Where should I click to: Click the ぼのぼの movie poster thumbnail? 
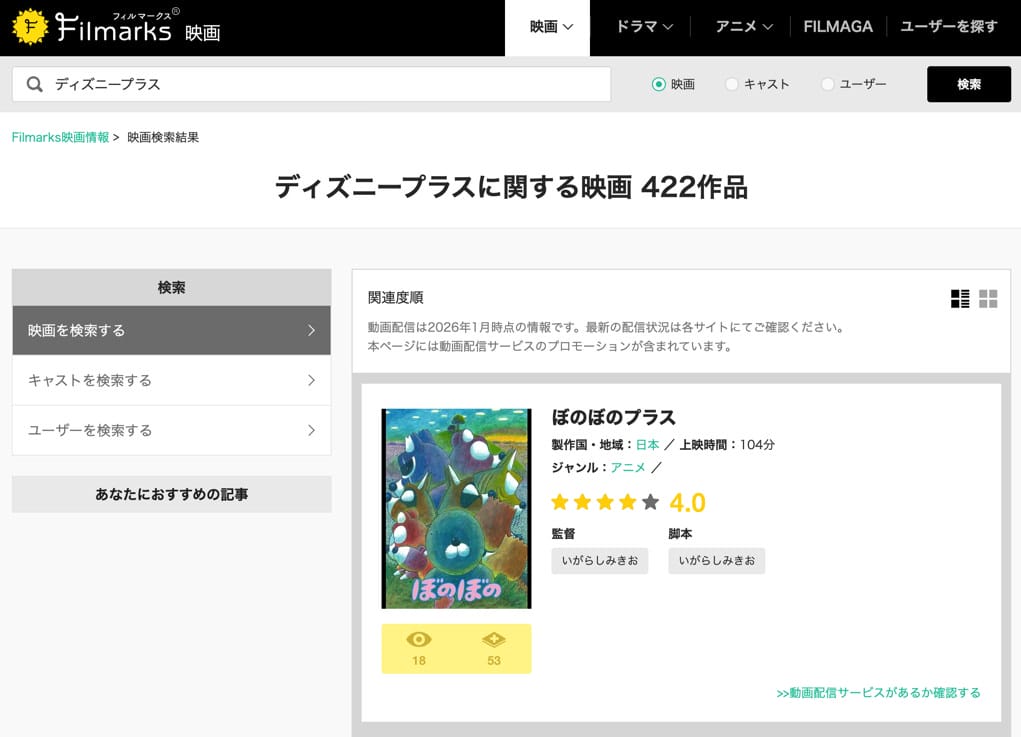[x=456, y=508]
